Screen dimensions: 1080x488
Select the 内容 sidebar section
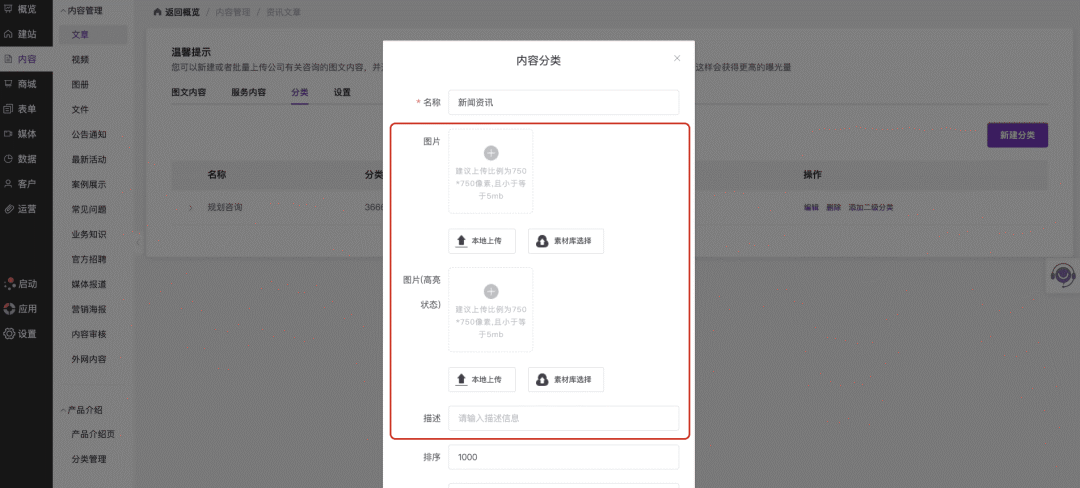point(26,59)
